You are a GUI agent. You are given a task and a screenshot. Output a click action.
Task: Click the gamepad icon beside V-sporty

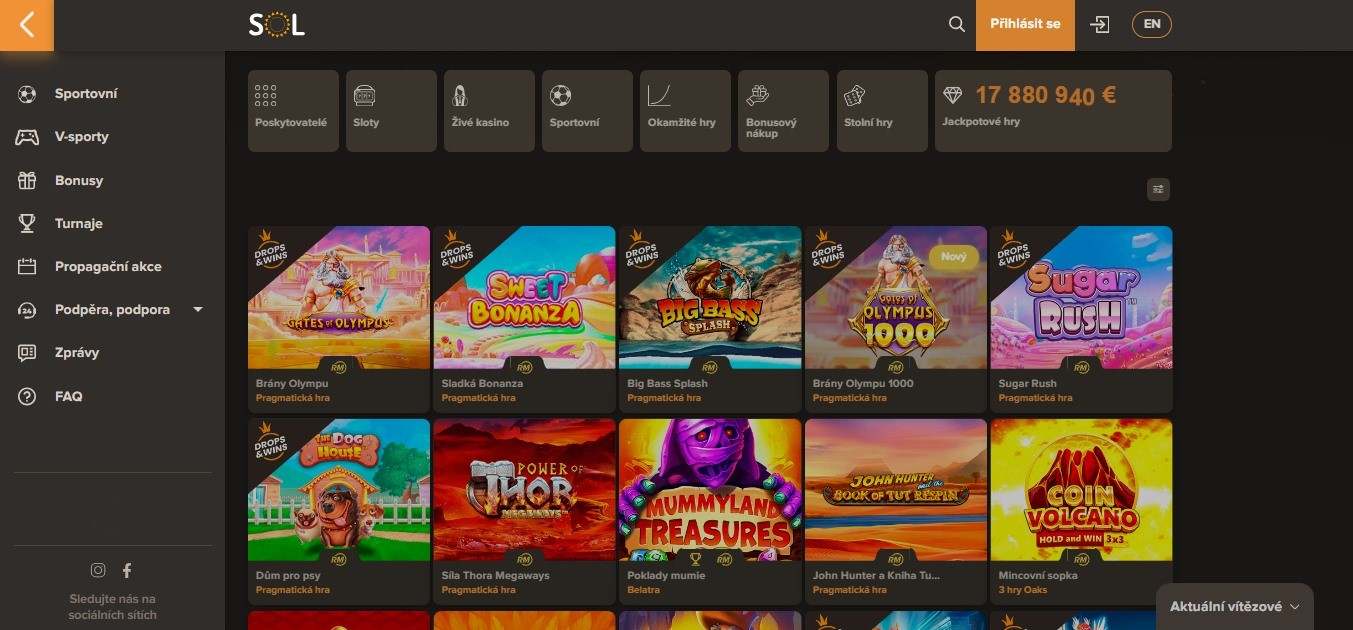pyautogui.click(x=27, y=137)
